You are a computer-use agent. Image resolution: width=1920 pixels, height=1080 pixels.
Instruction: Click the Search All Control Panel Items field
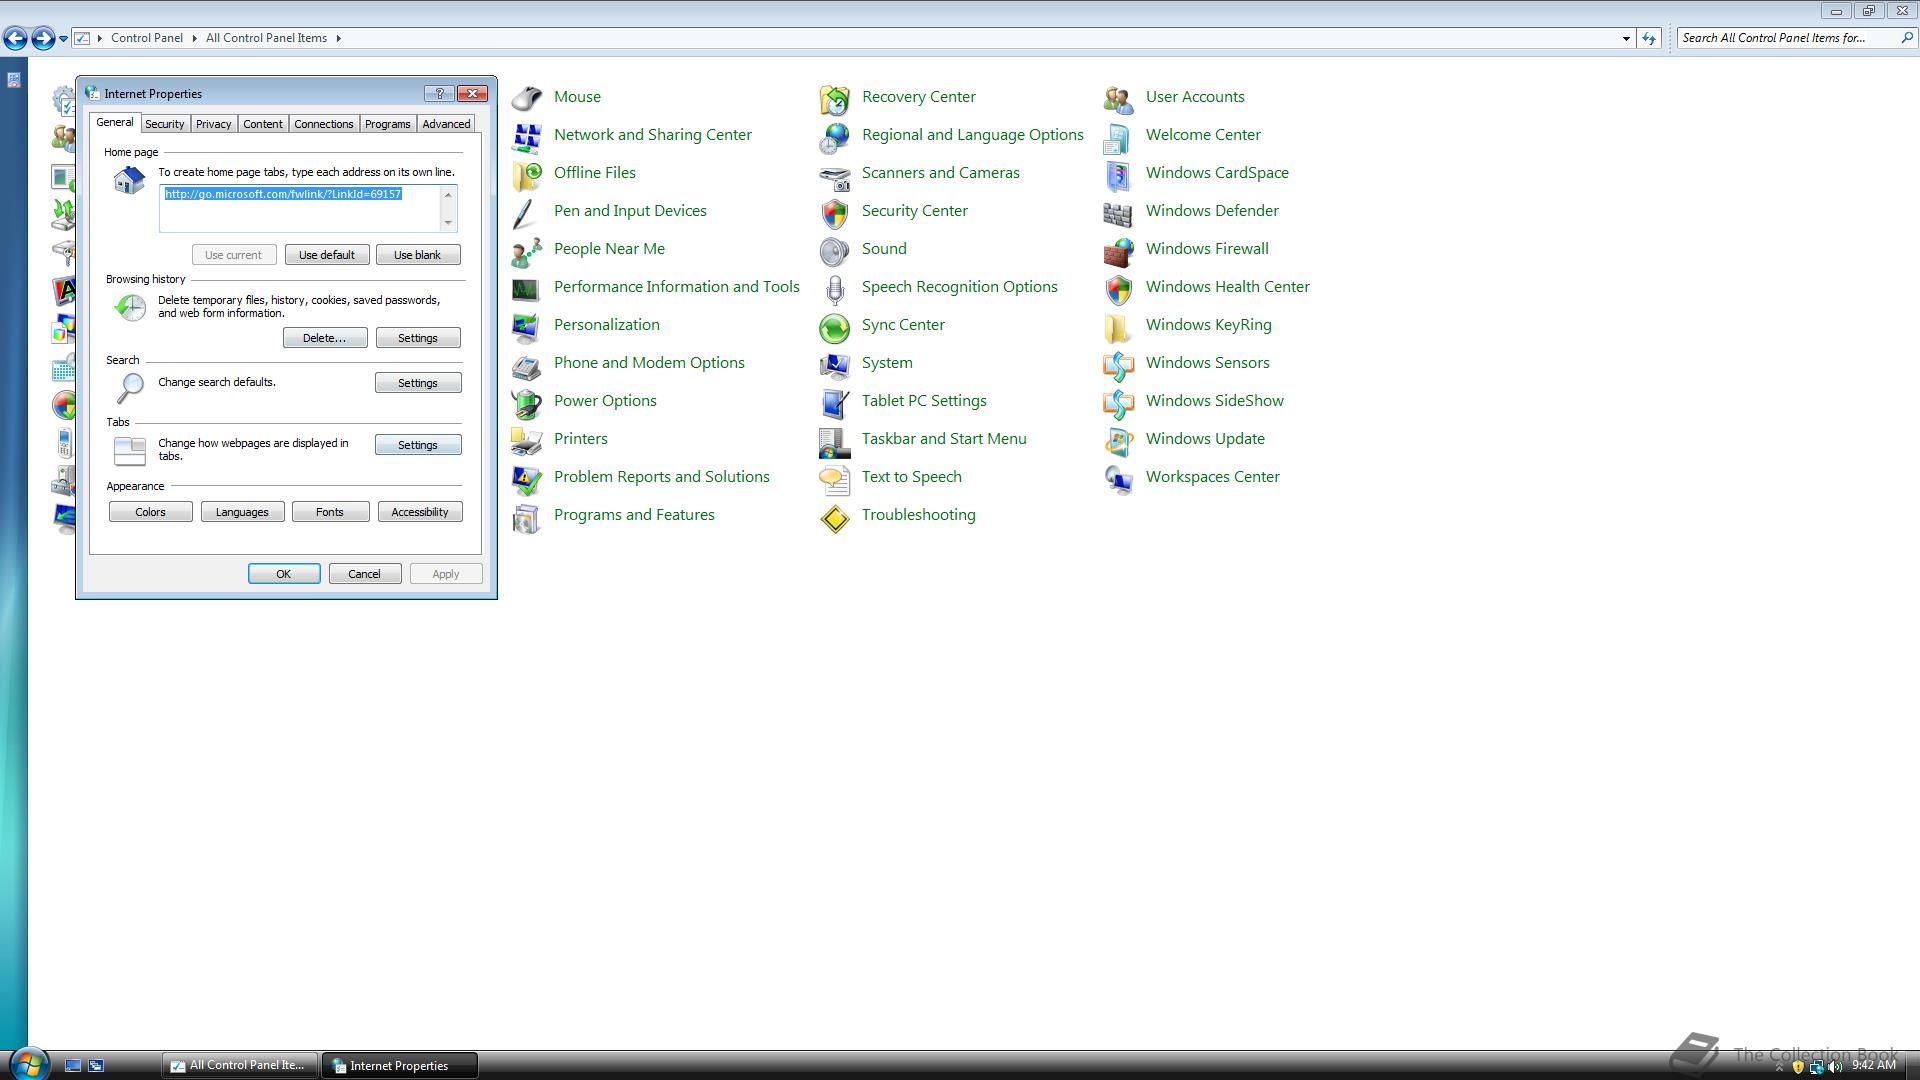click(x=1788, y=38)
